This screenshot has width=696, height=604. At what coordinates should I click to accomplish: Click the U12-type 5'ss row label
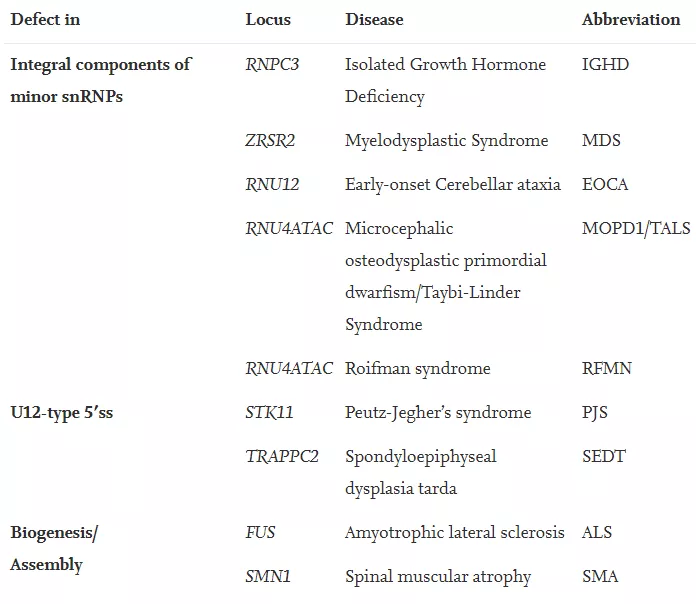click(x=62, y=413)
